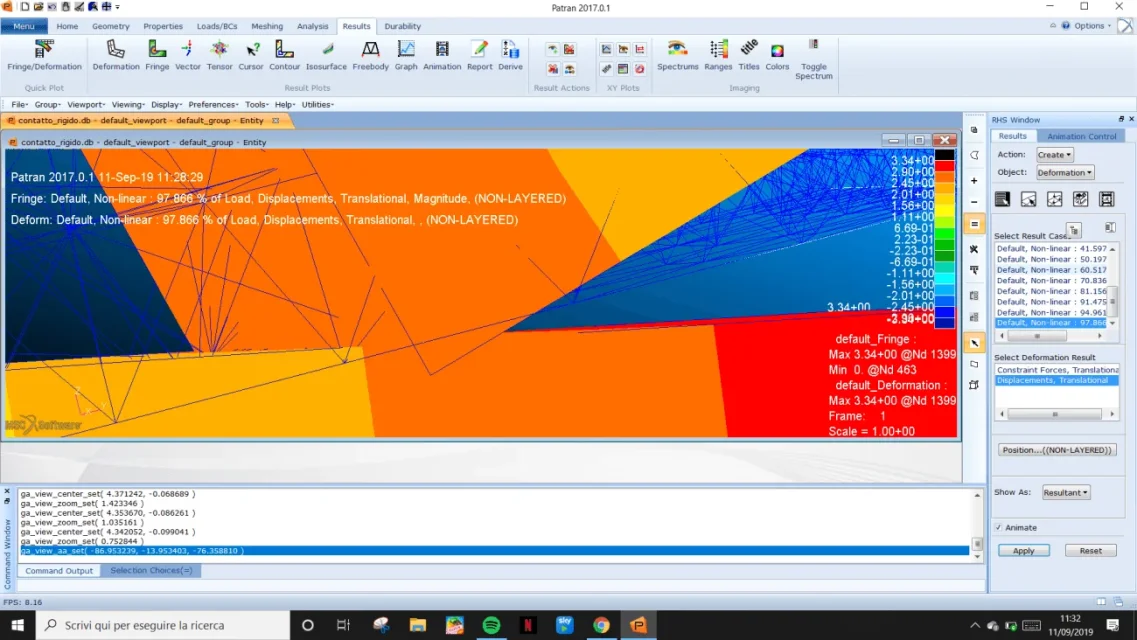This screenshot has width=1137, height=640.
Task: Click the Display Attributes icon in RHS Window
Action: 1054,199
